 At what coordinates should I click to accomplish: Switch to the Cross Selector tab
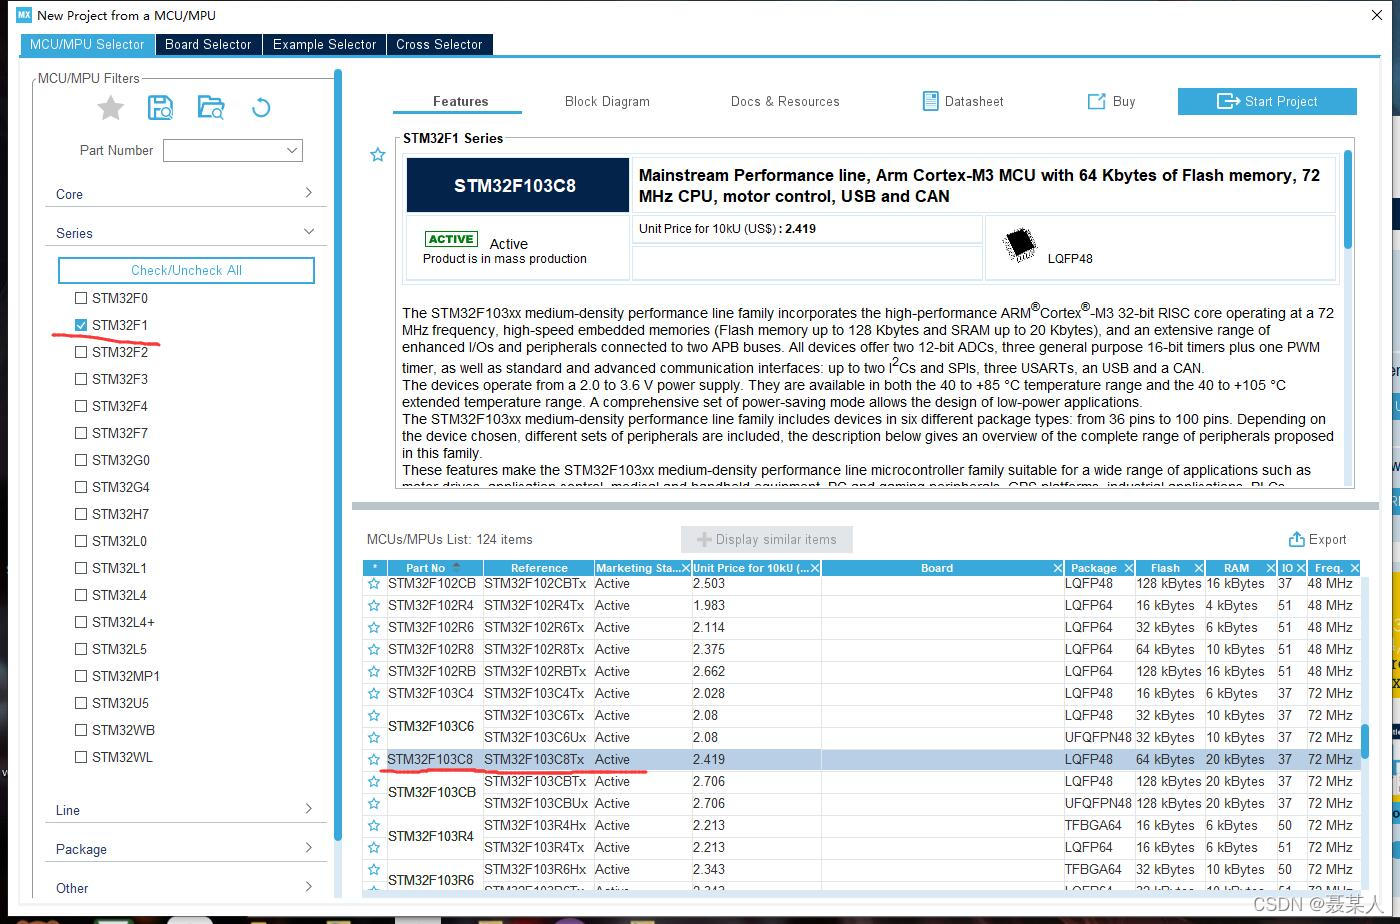(439, 44)
